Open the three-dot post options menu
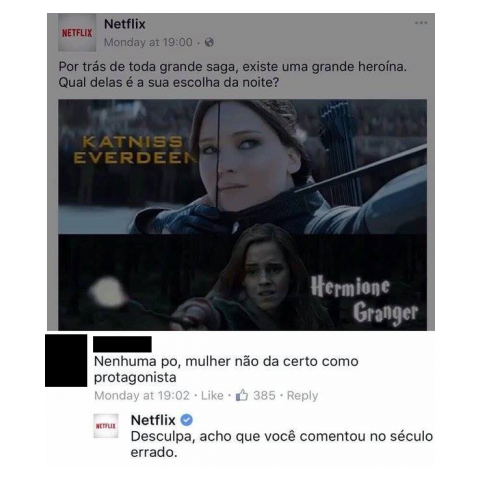480x480 pixels. (x=421, y=23)
